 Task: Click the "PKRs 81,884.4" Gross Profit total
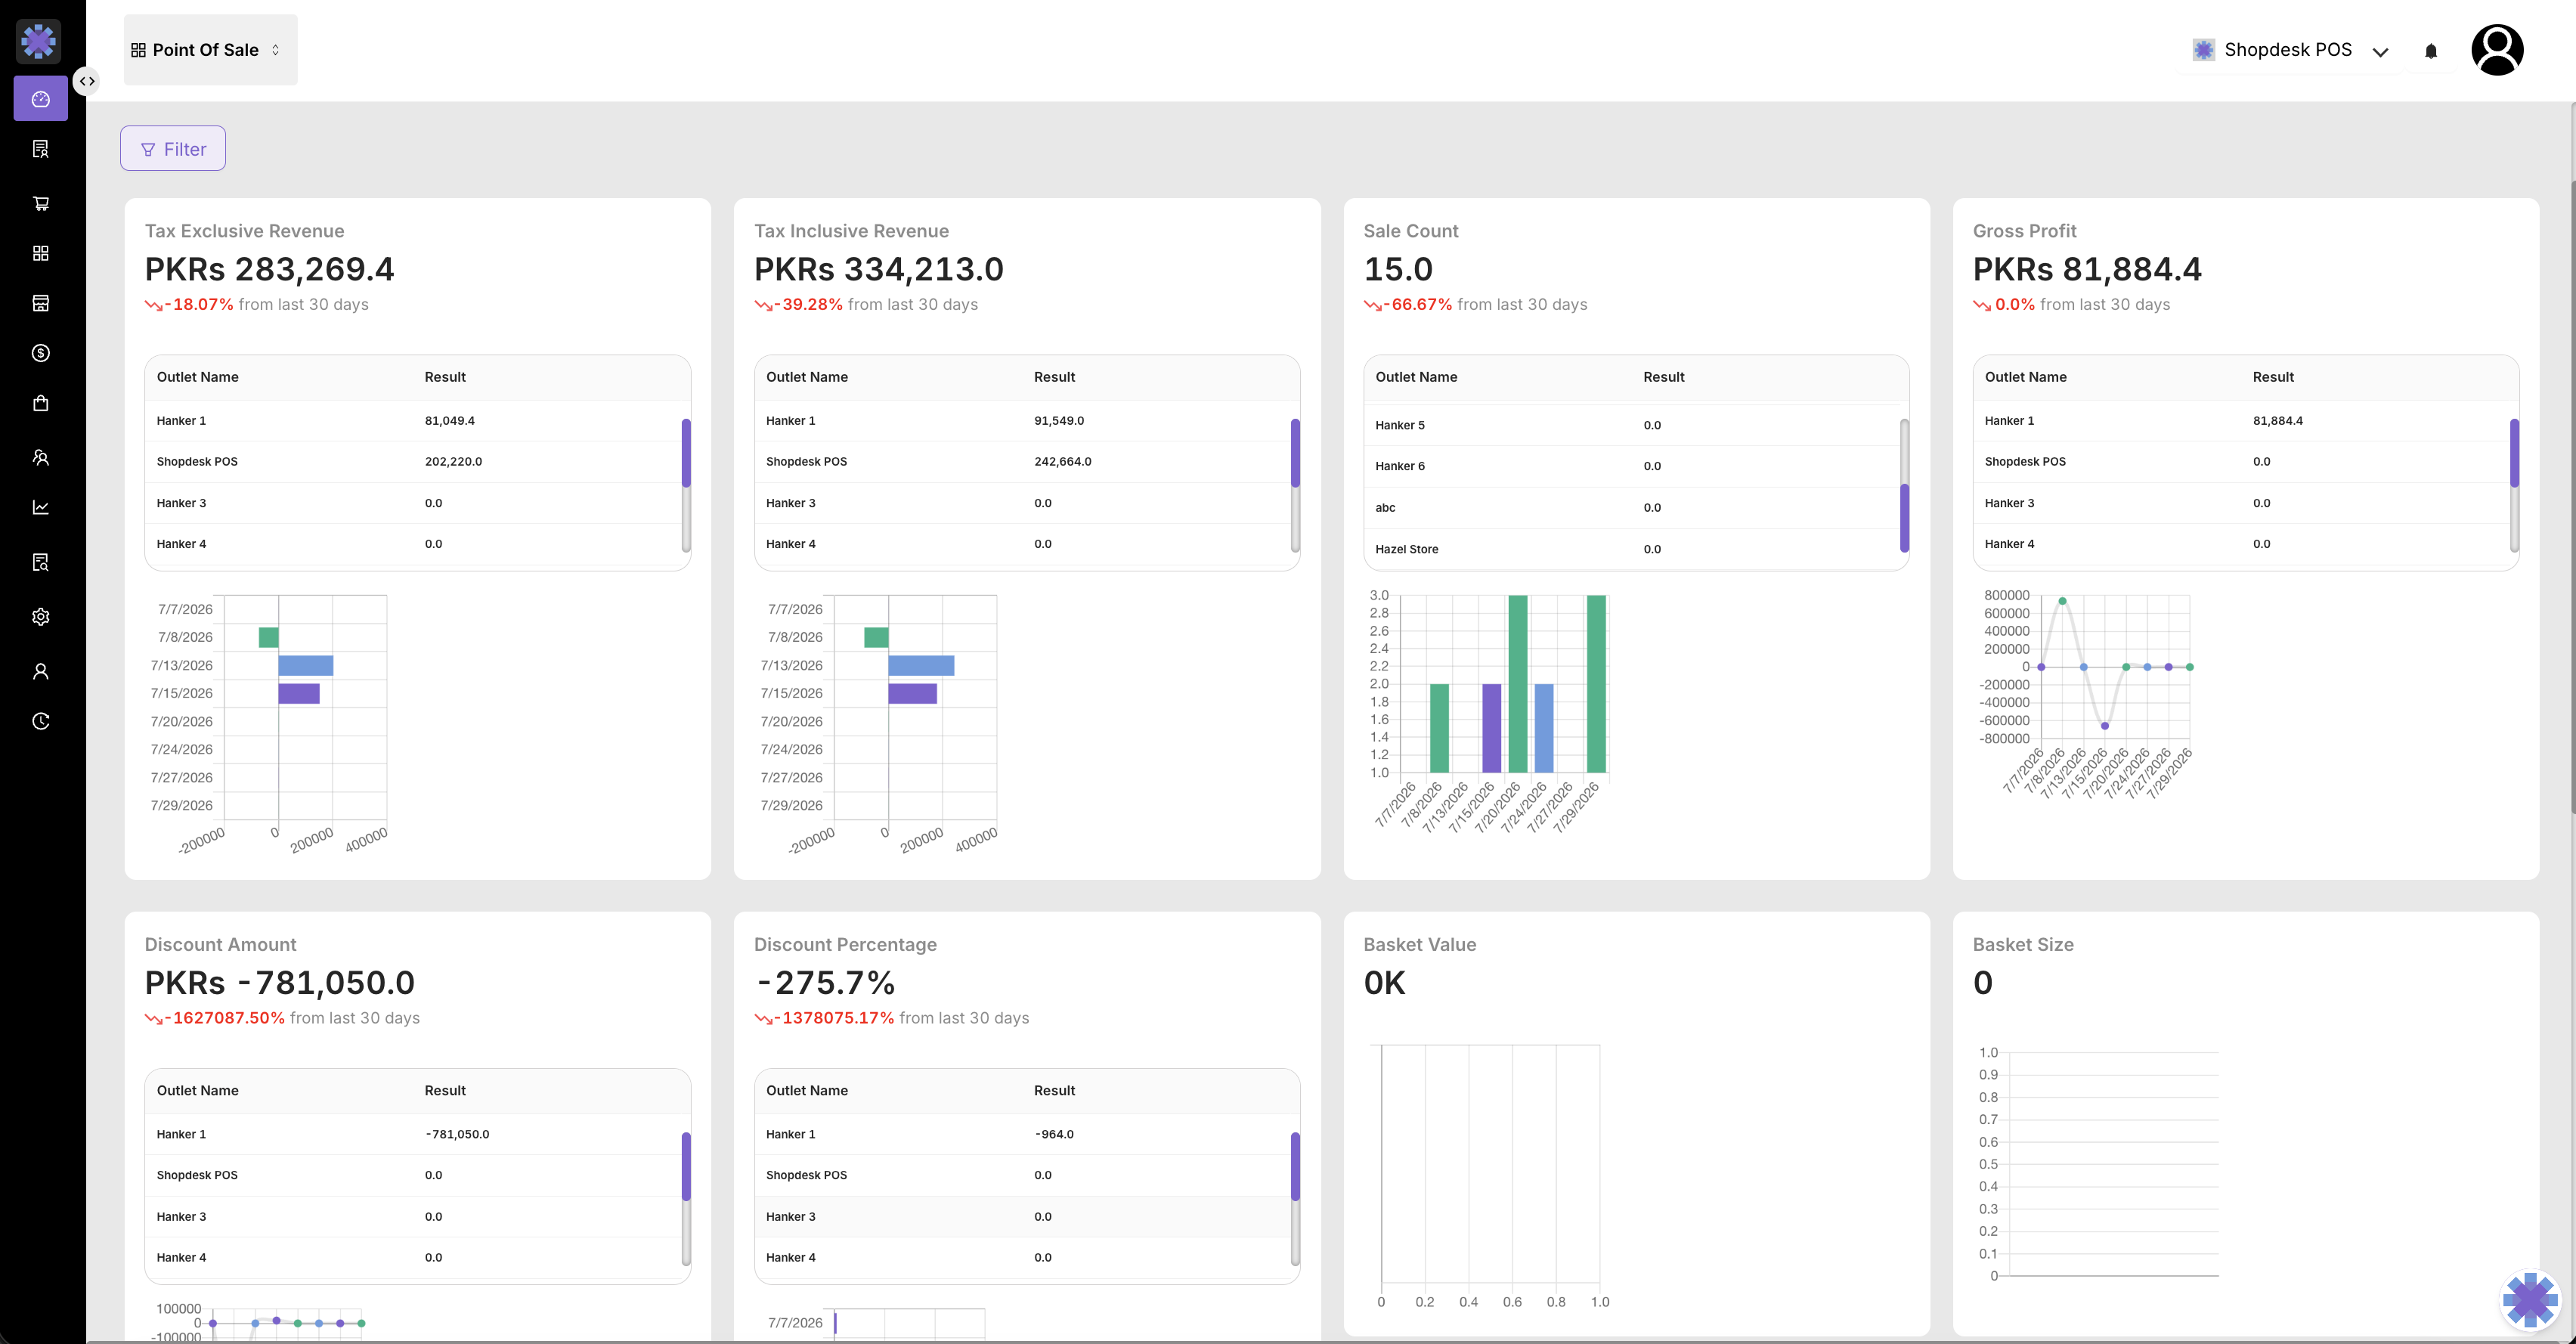2087,269
